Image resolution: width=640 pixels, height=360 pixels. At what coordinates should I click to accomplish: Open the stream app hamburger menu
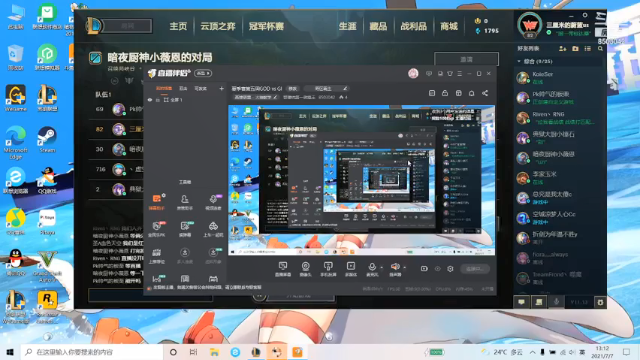pos(460,73)
